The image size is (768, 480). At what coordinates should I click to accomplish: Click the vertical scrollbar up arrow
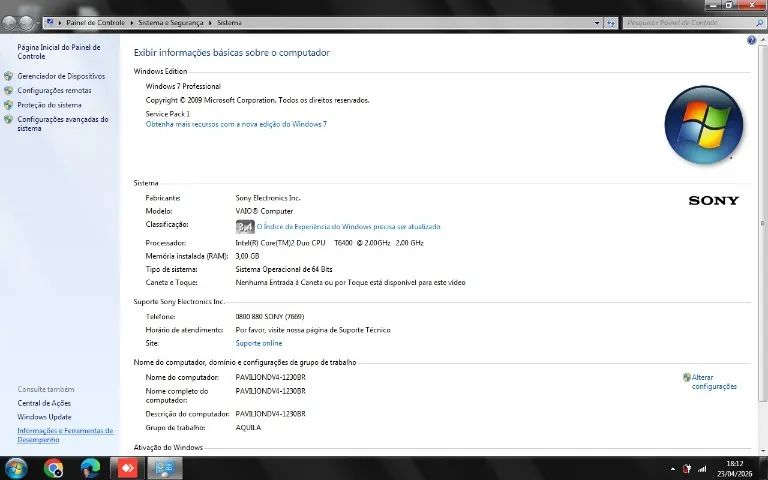tap(763, 39)
